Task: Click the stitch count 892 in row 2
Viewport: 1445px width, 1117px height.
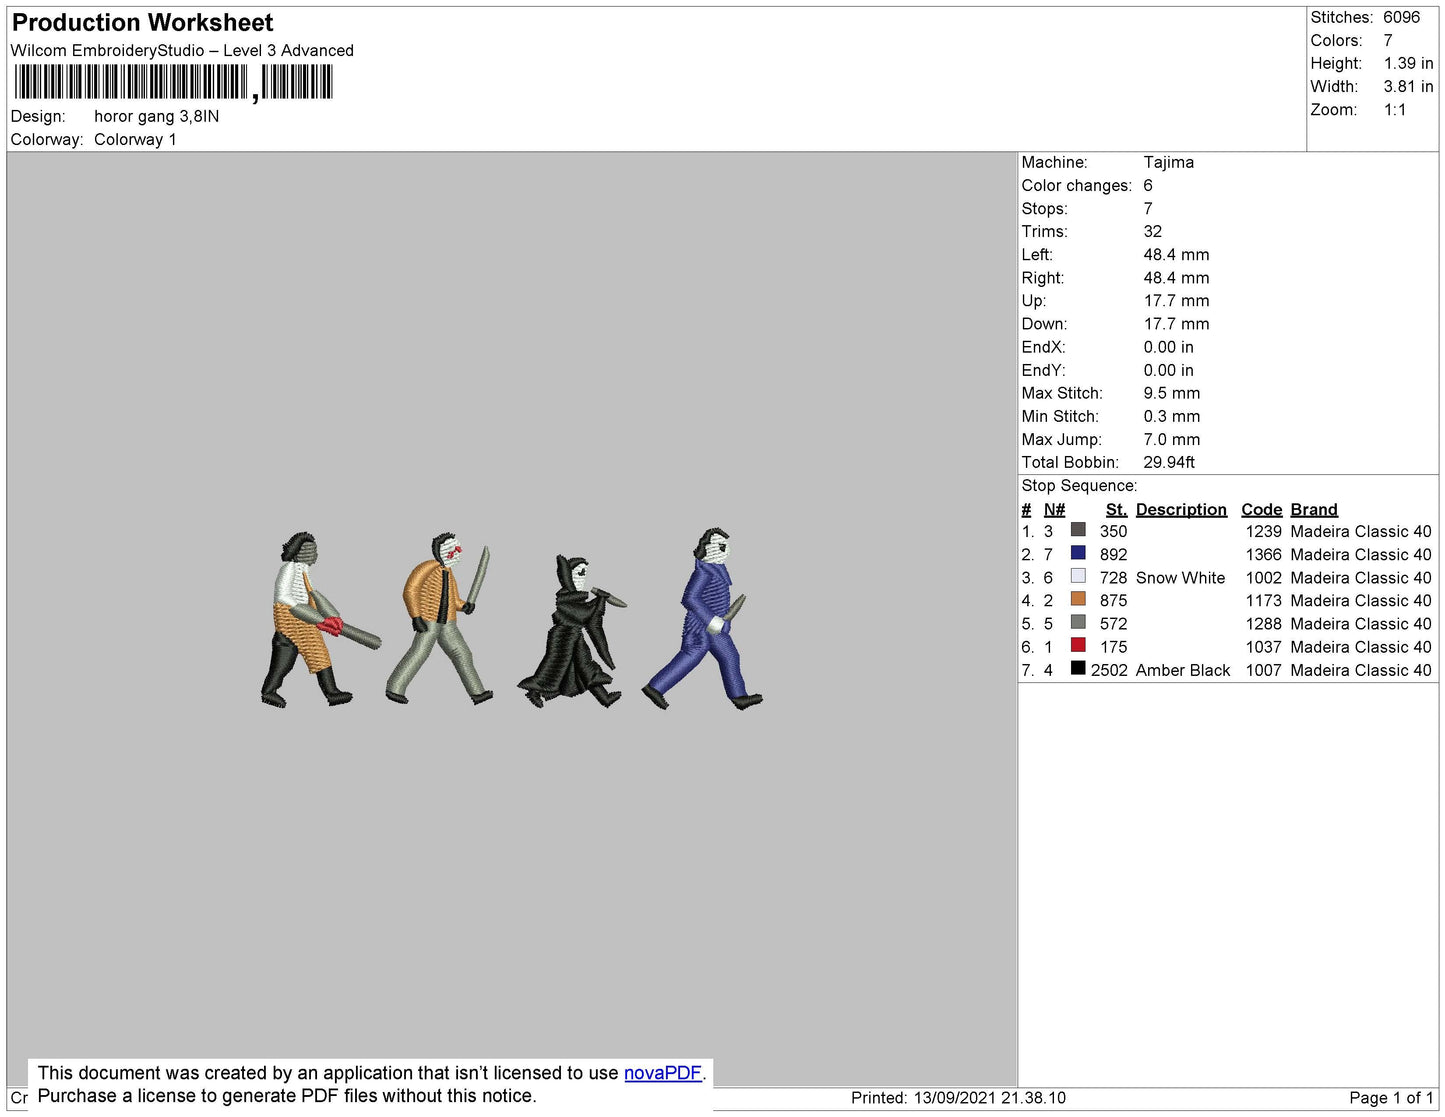Action: [x=1113, y=554]
